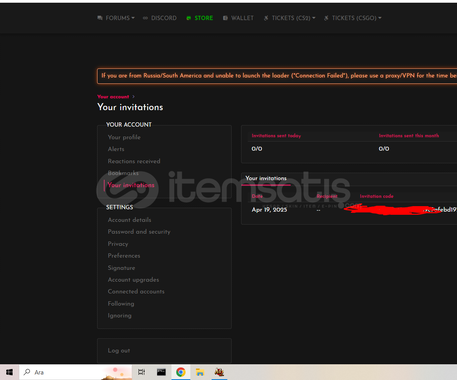Click the Wallet icon in navbar
Screen dimensions: 457x380
(225, 18)
